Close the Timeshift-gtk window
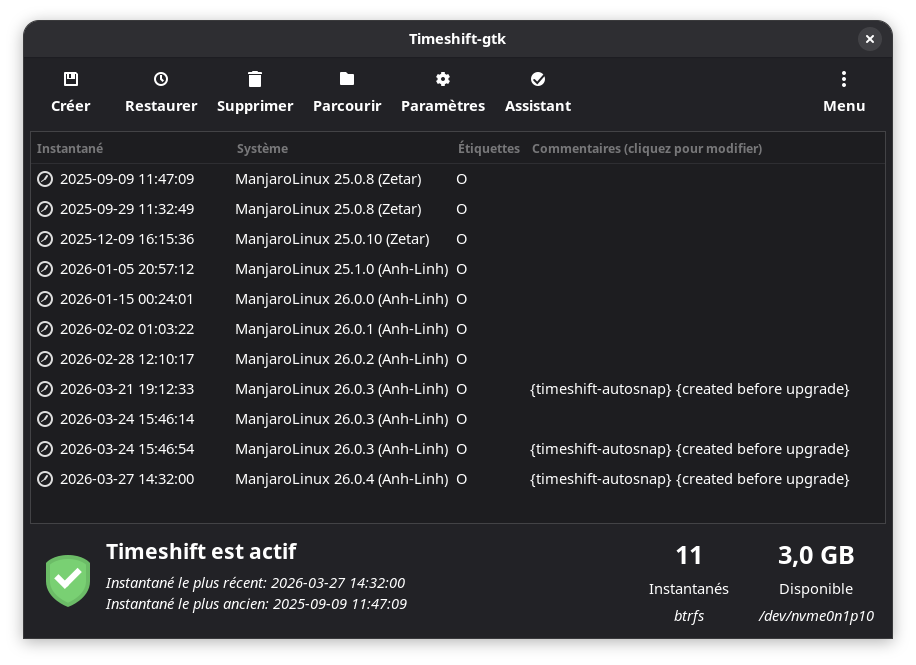This screenshot has width=916, height=665. pyautogui.click(x=869, y=39)
